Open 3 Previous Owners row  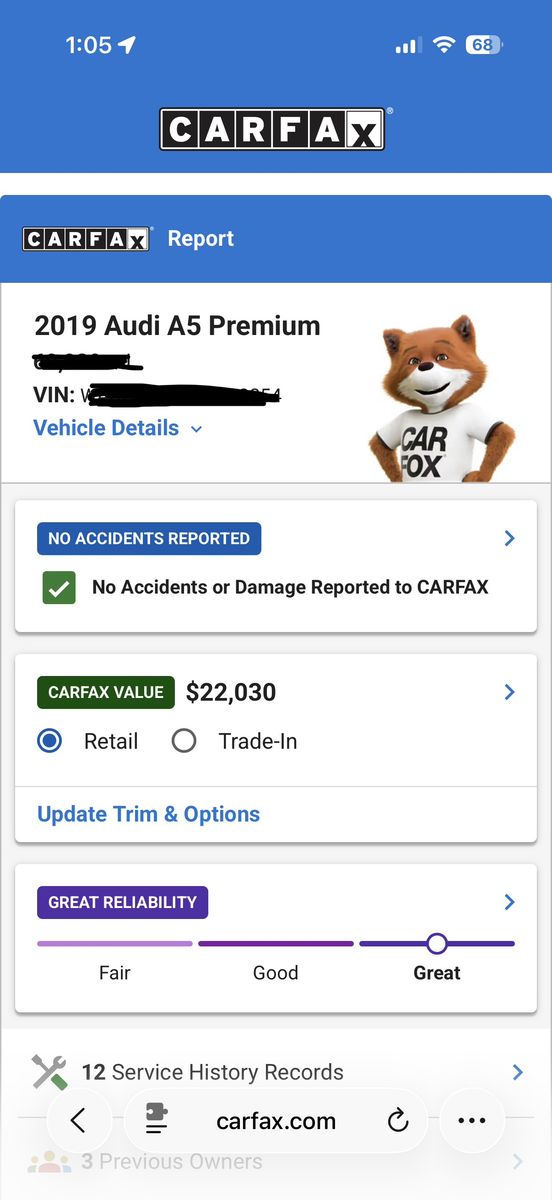click(x=276, y=1162)
